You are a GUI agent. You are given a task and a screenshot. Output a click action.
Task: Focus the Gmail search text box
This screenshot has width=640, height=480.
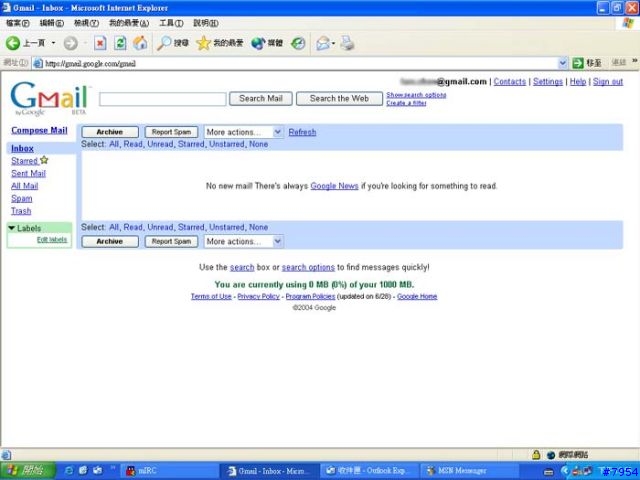[162, 99]
